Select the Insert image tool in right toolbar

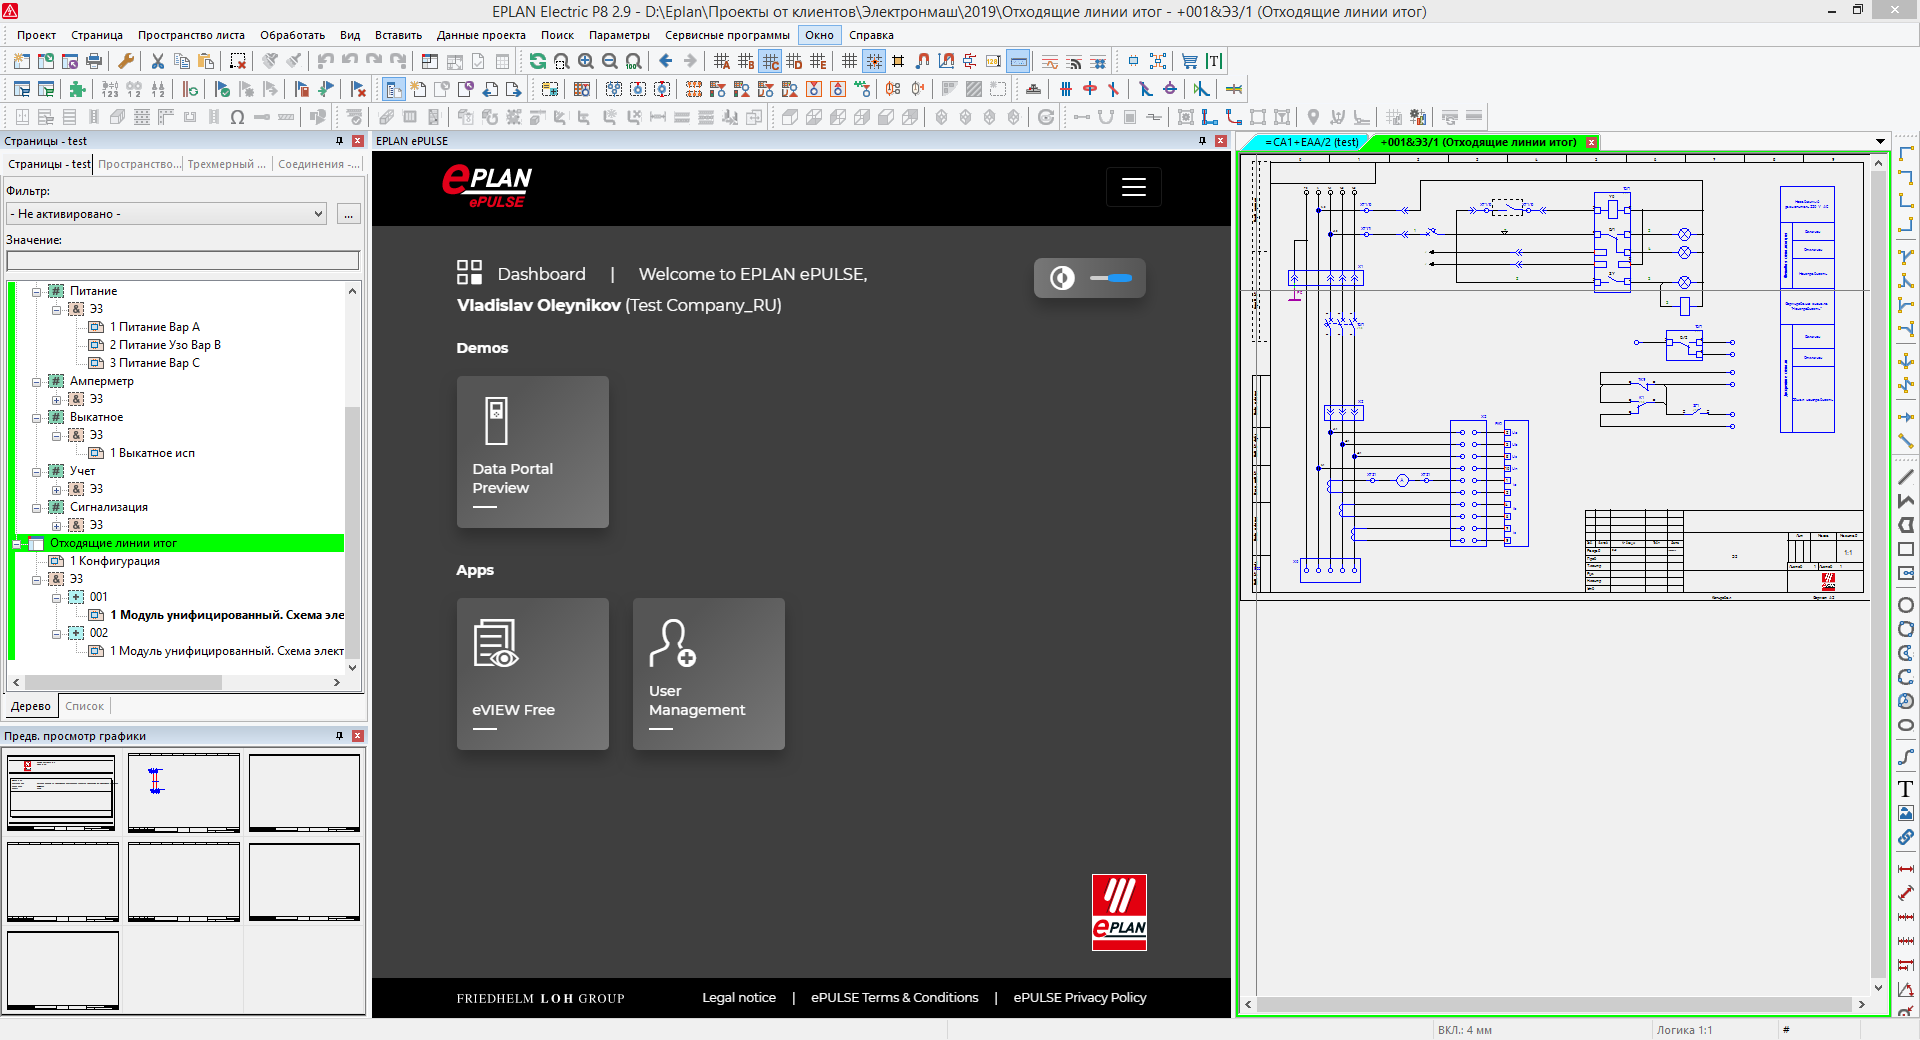point(1906,813)
